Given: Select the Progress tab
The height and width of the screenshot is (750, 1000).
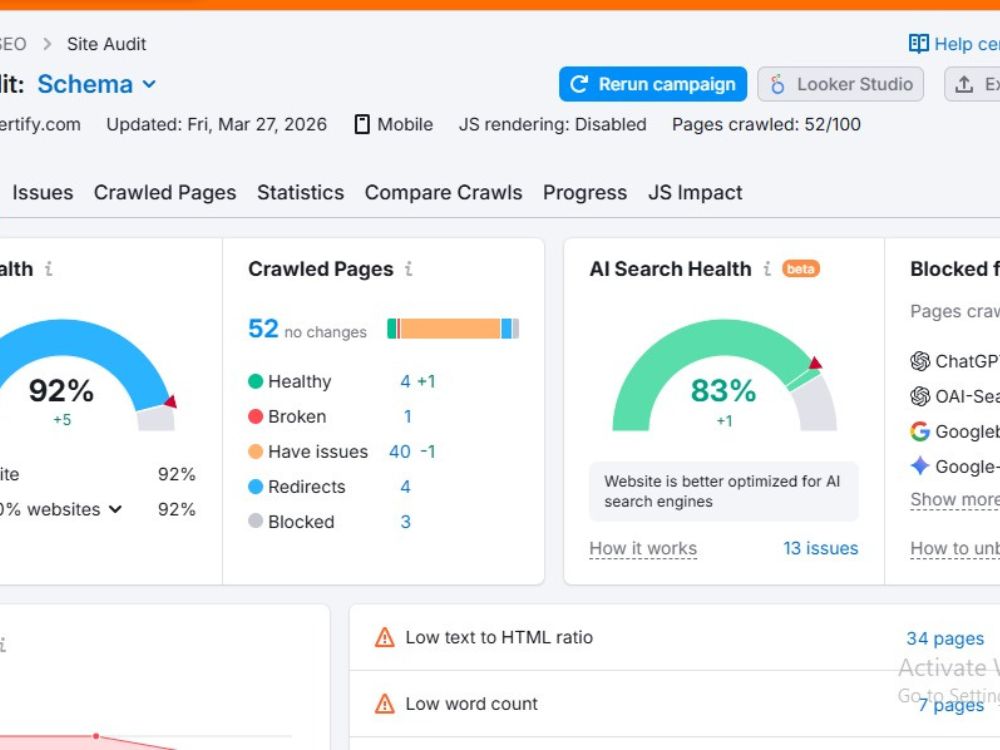Looking at the screenshot, I should click(x=585, y=193).
